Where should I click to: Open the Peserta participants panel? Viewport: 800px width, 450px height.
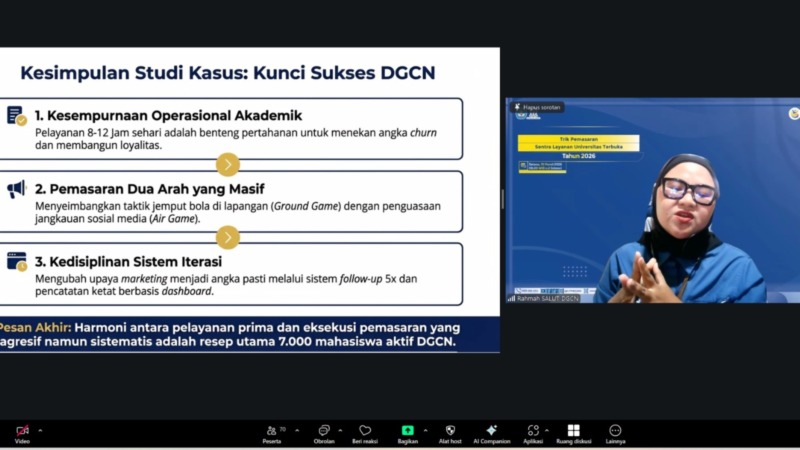(x=272, y=431)
